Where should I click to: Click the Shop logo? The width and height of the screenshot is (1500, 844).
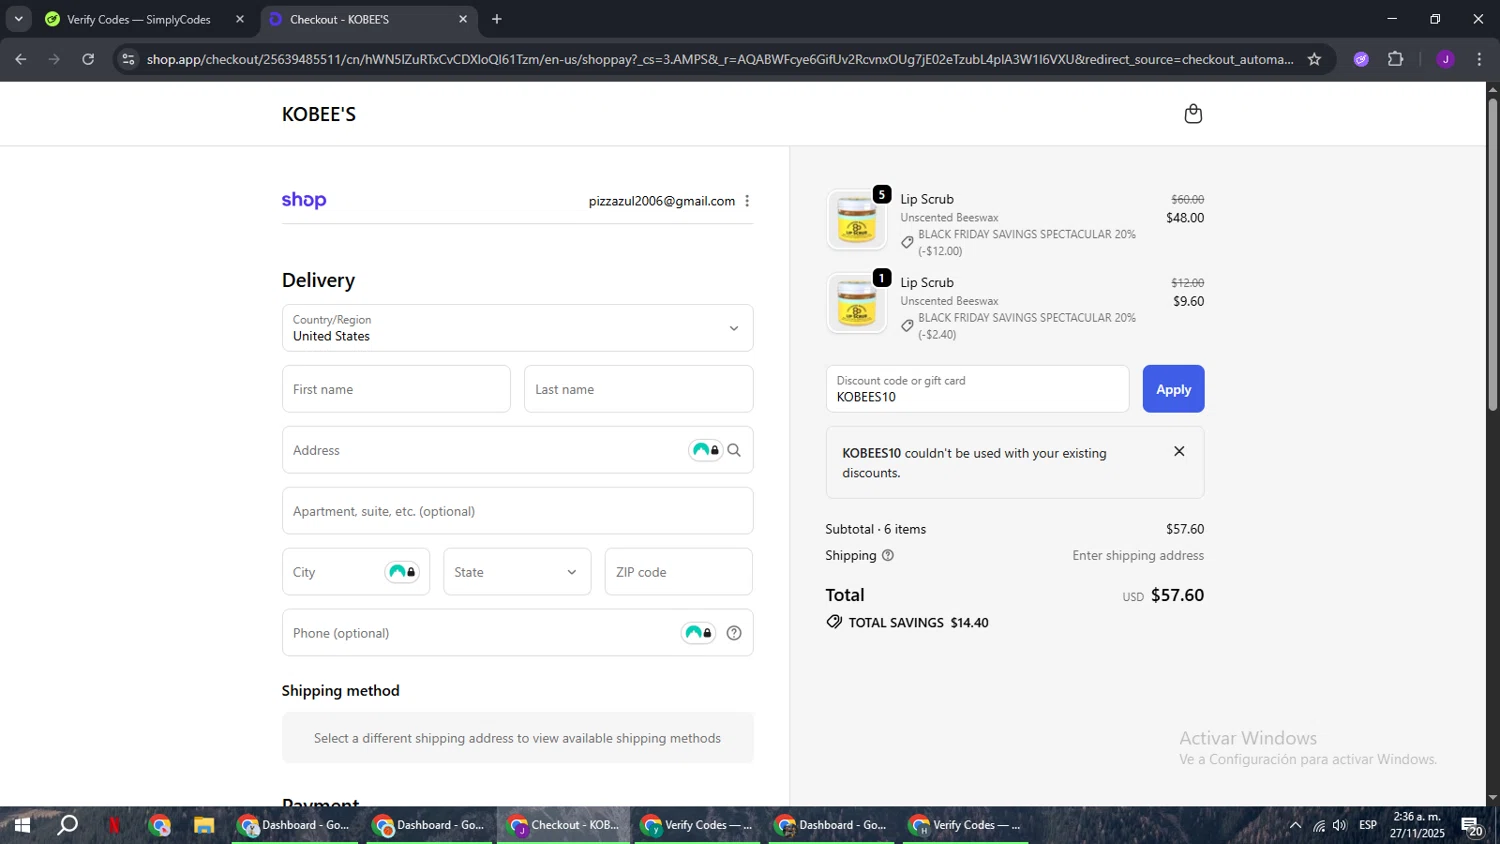(x=304, y=200)
